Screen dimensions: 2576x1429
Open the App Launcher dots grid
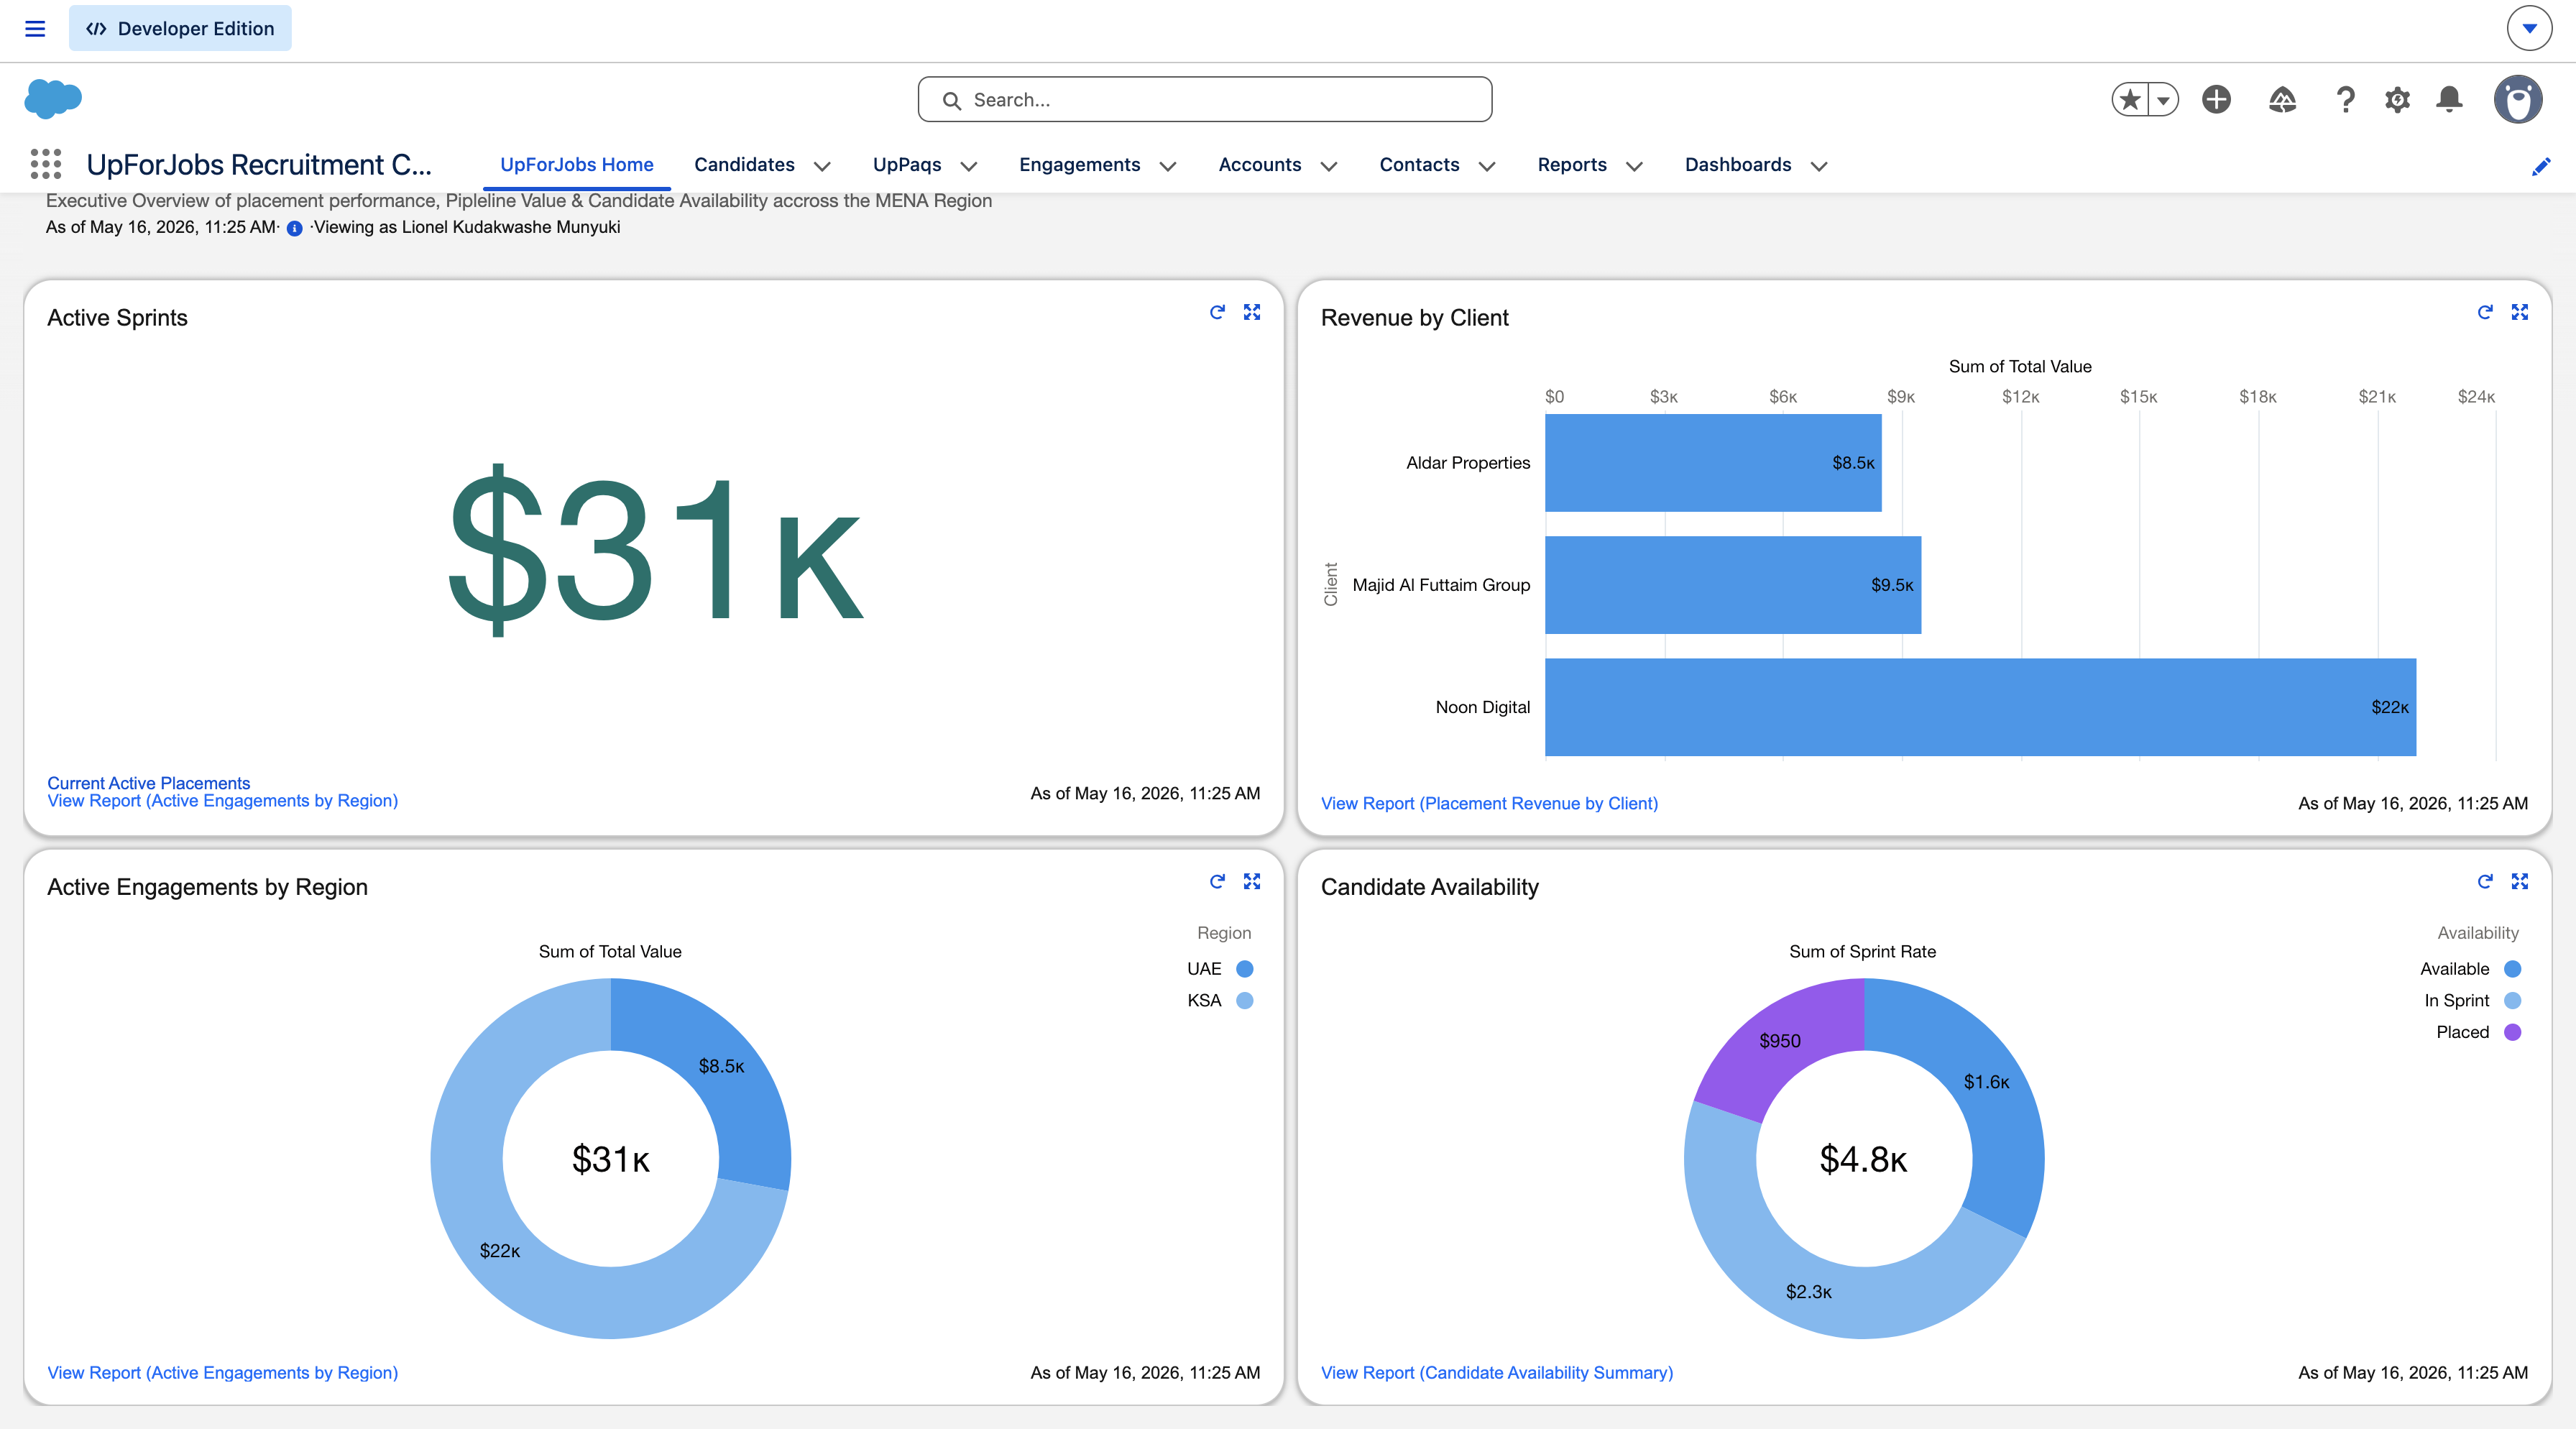pos(46,164)
